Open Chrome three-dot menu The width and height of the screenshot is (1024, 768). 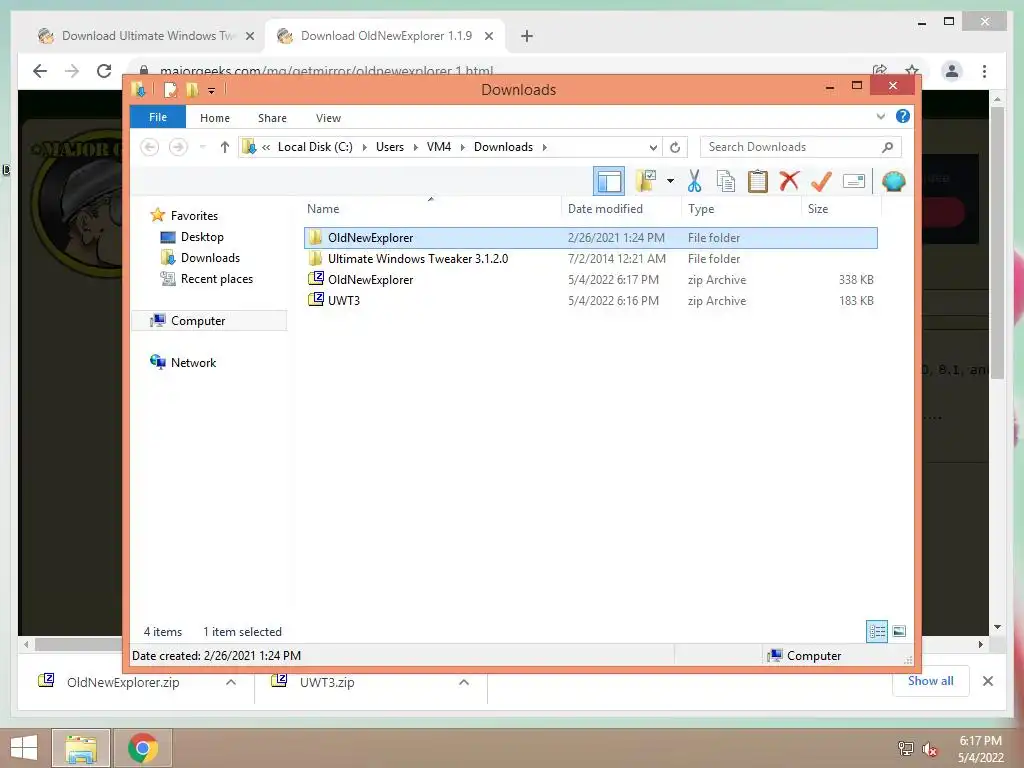[x=984, y=71]
